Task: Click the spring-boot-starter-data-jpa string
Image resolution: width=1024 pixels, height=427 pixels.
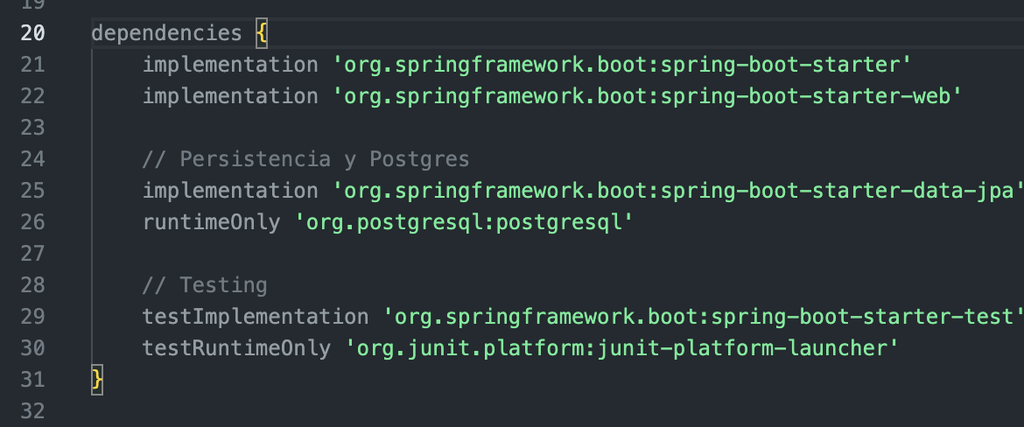Action: point(678,191)
